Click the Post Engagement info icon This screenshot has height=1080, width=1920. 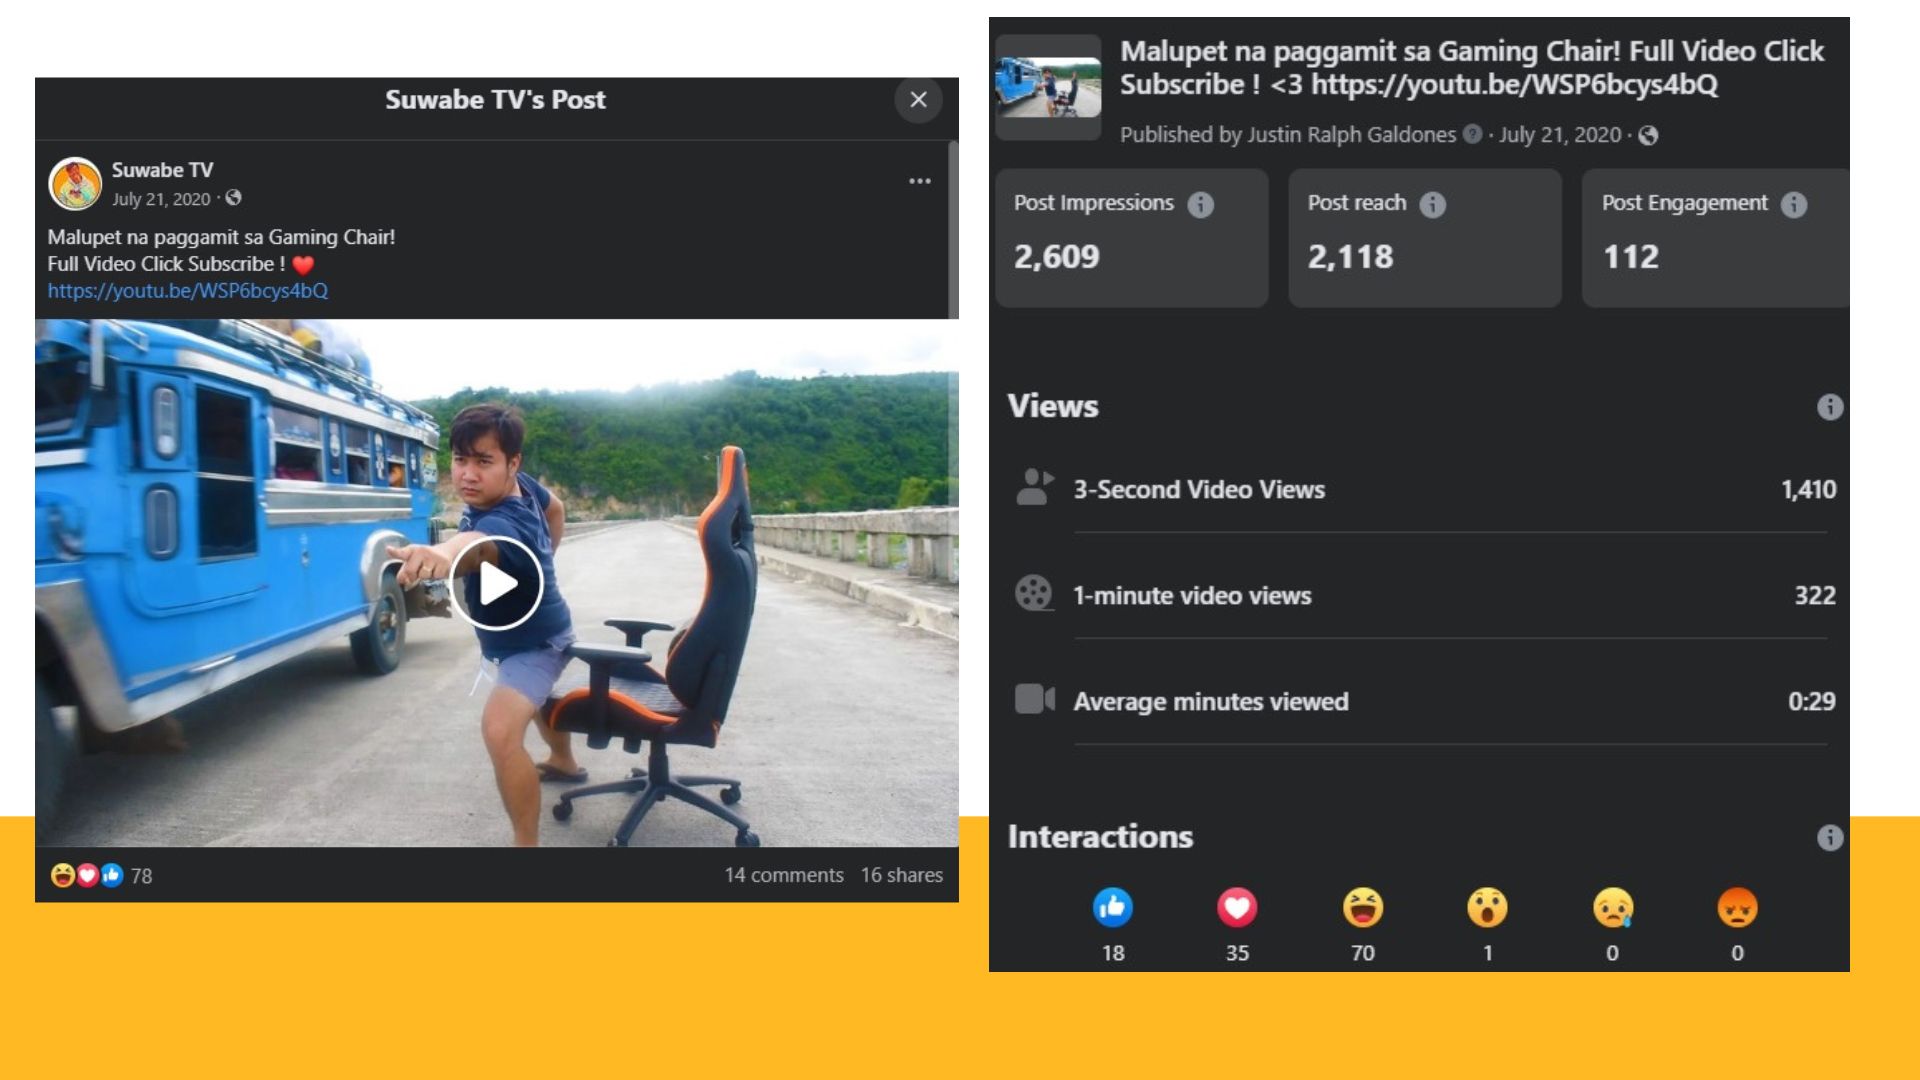pos(1794,205)
